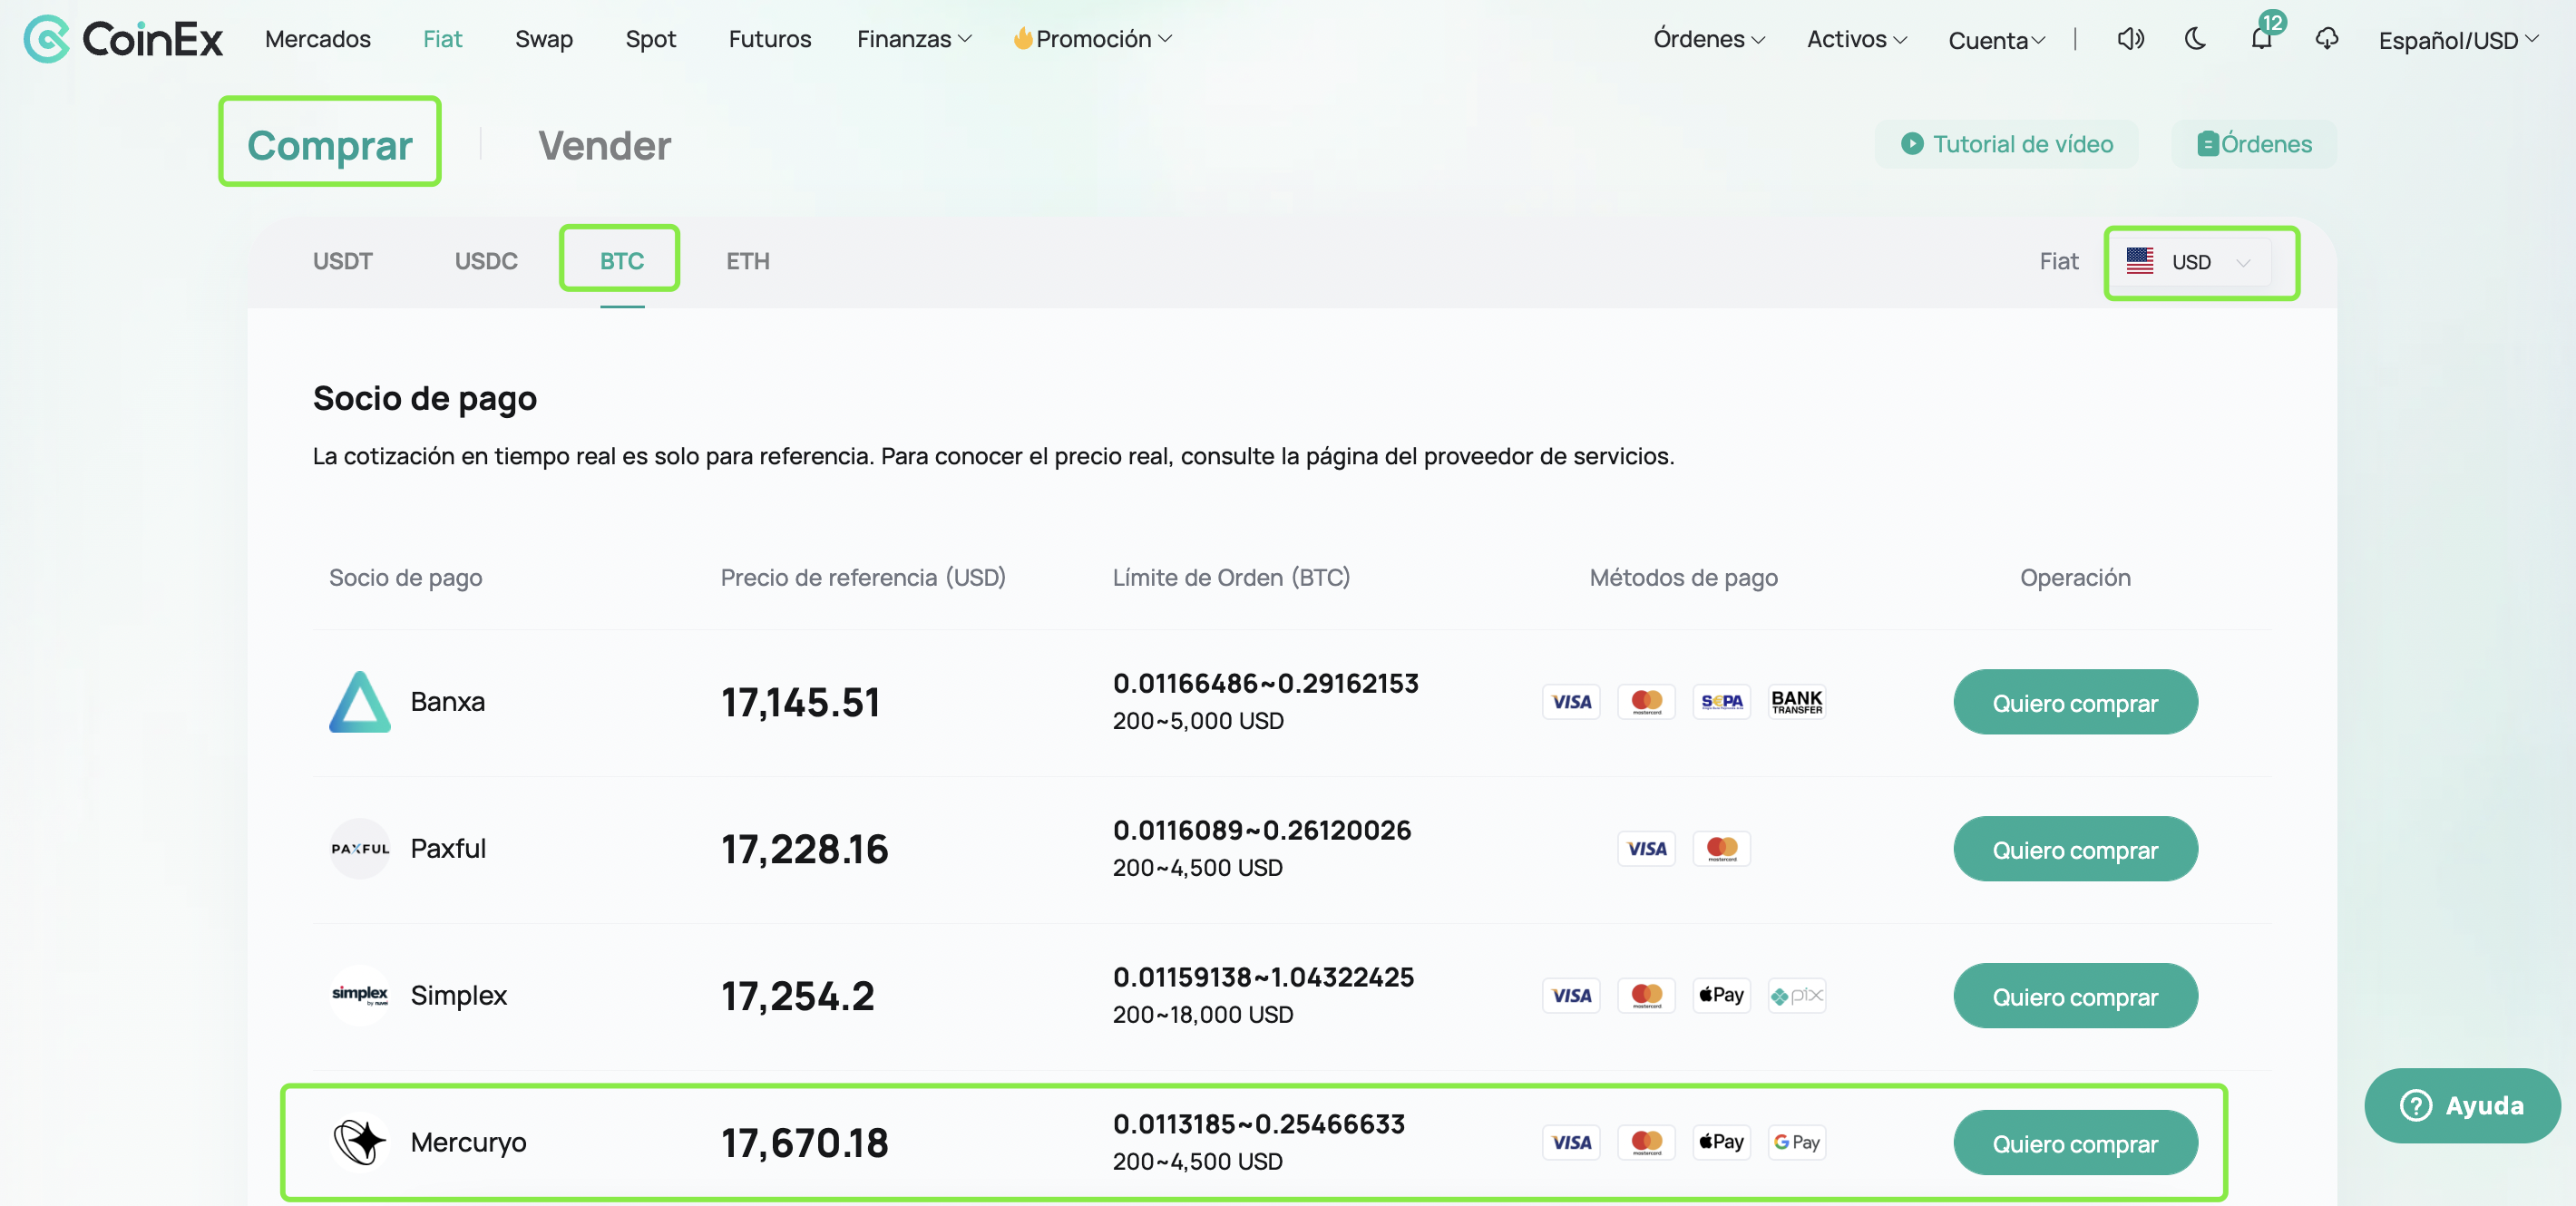This screenshot has height=1206, width=2576.
Task: Open the Ayuda help button
Action: click(2462, 1105)
